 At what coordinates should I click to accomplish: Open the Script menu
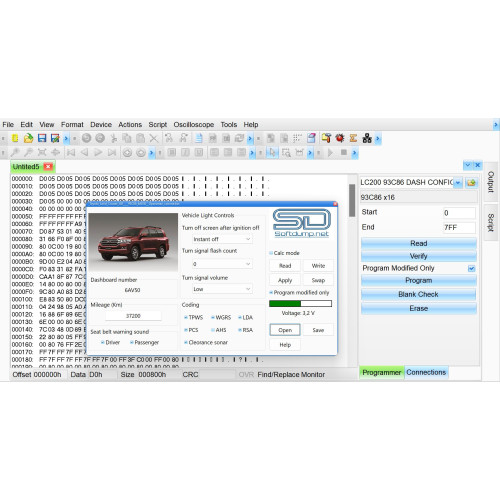tap(158, 125)
